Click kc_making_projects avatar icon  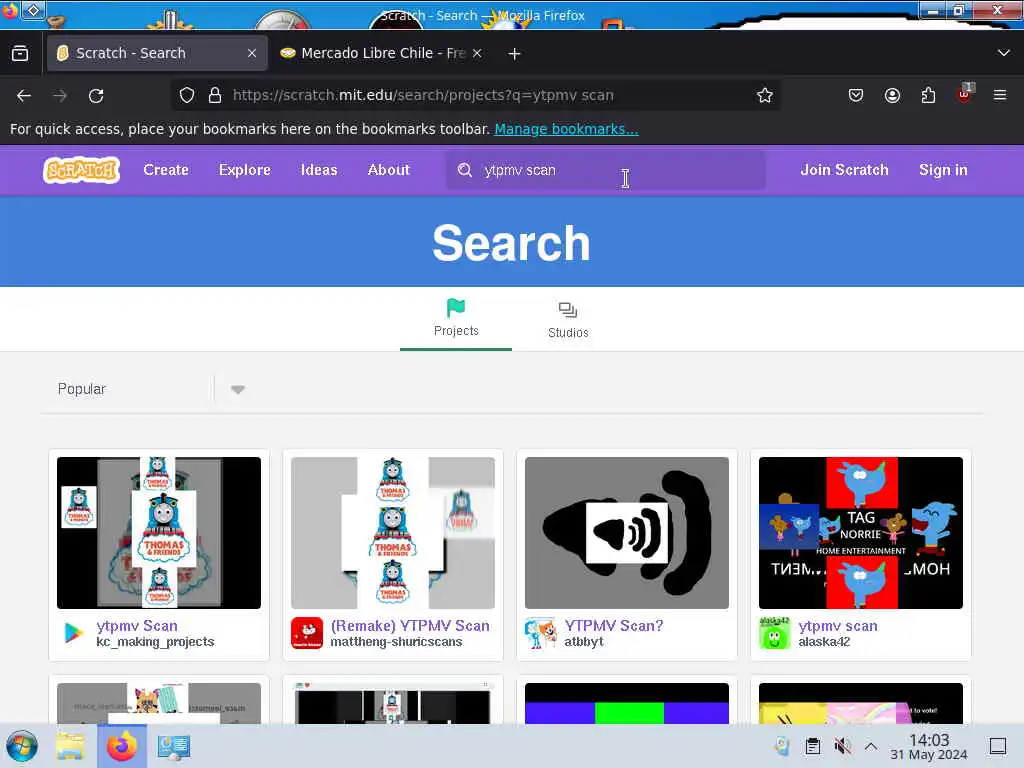pyautogui.click(x=73, y=633)
